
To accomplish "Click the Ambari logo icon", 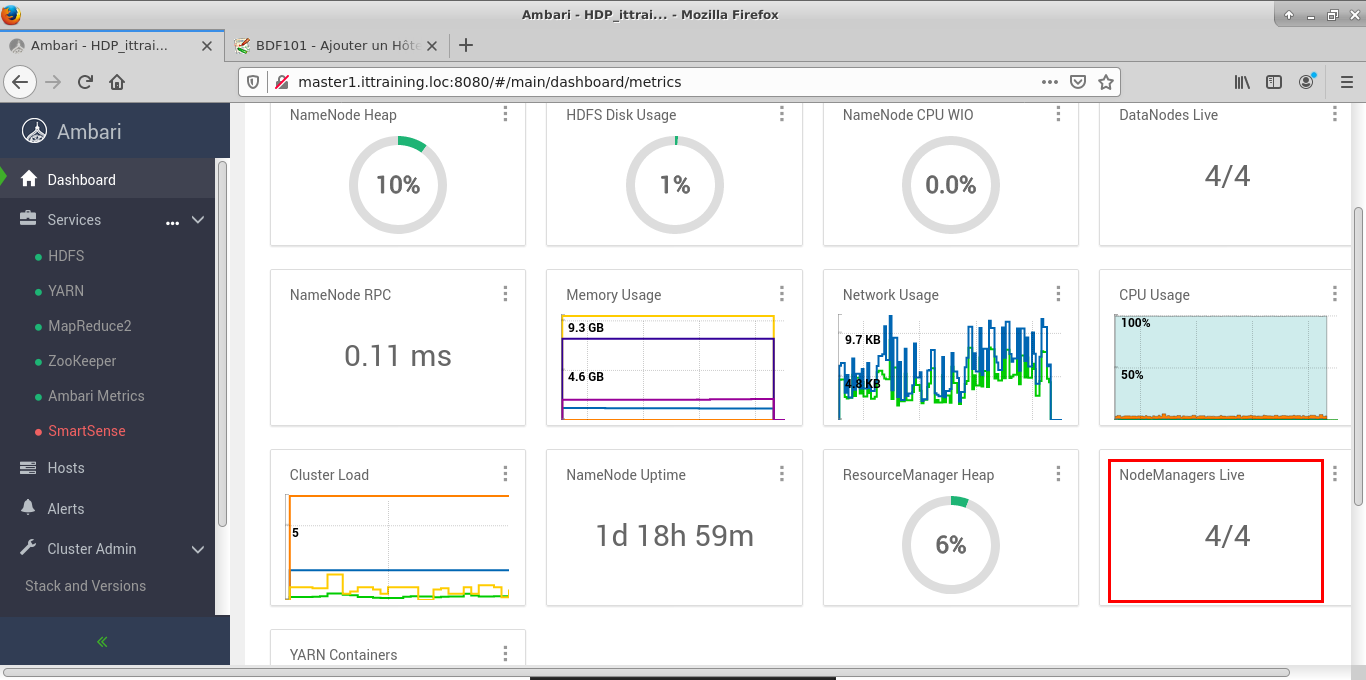I will point(35,132).
